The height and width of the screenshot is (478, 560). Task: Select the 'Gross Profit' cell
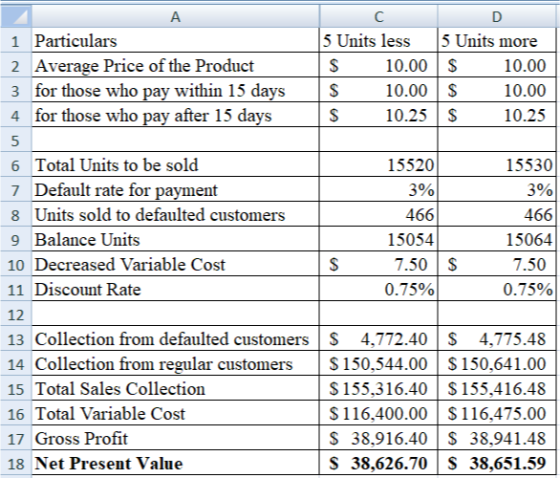175,438
